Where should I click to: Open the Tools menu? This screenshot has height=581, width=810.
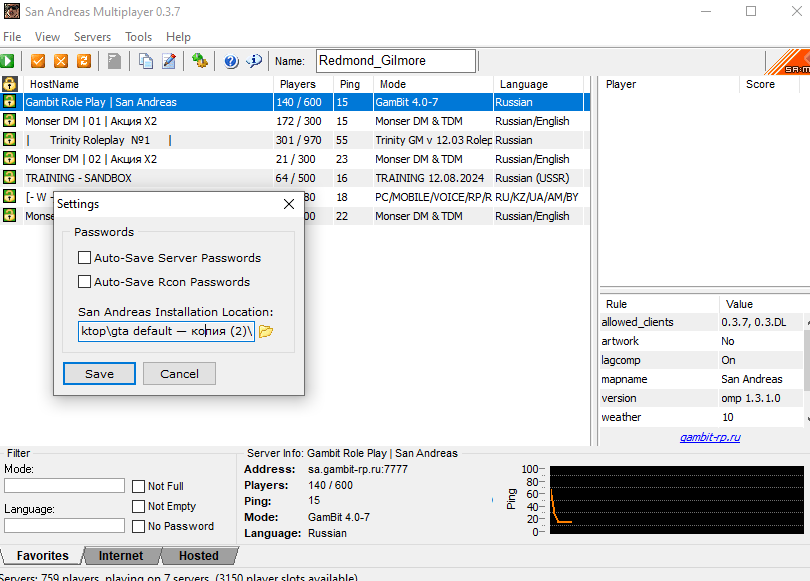138,37
